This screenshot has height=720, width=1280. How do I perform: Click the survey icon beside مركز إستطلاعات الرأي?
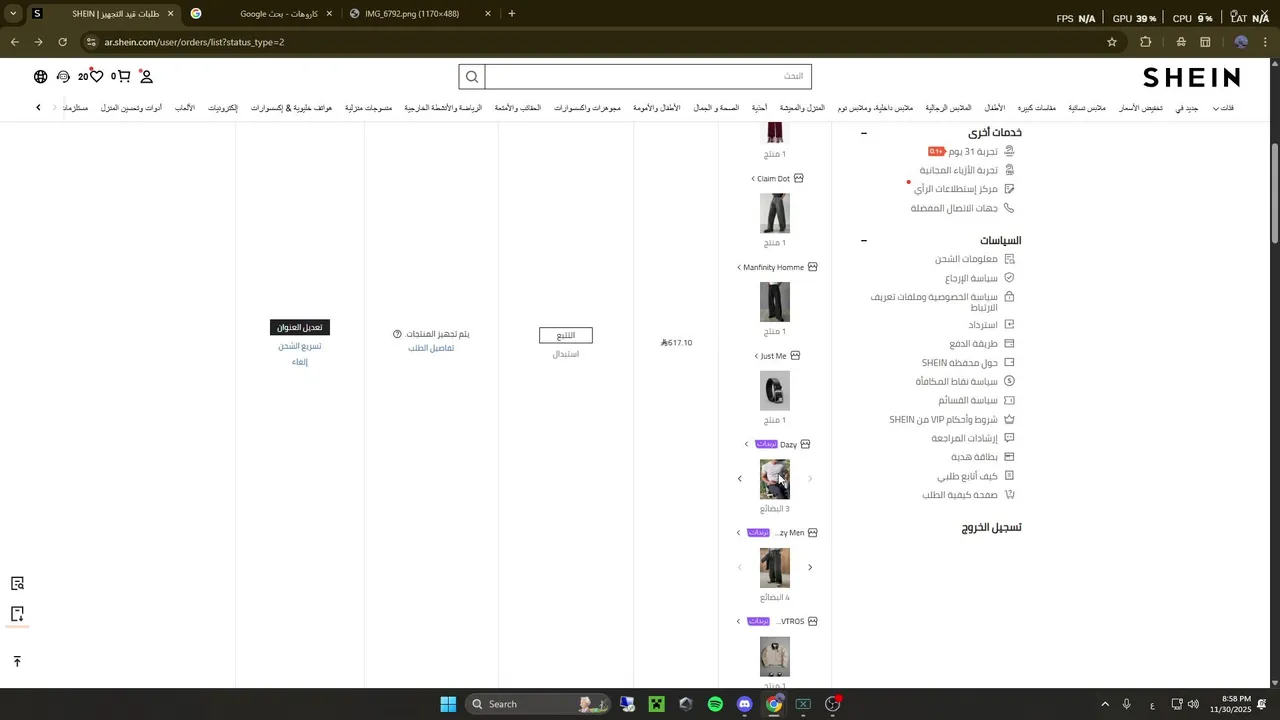click(1009, 189)
